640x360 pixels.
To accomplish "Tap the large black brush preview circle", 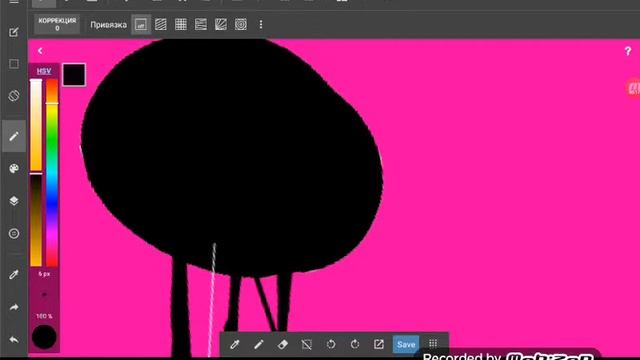I will point(44,337).
